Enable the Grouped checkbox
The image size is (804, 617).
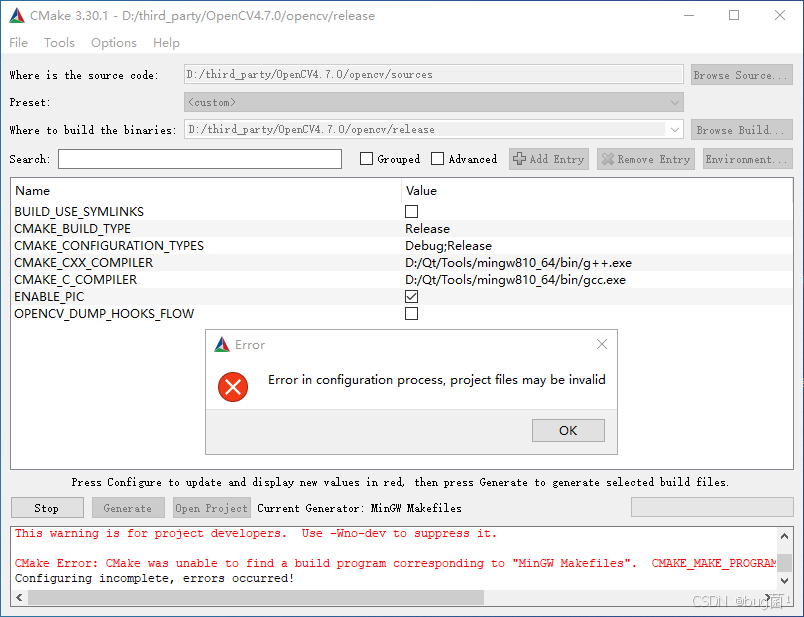coord(366,158)
